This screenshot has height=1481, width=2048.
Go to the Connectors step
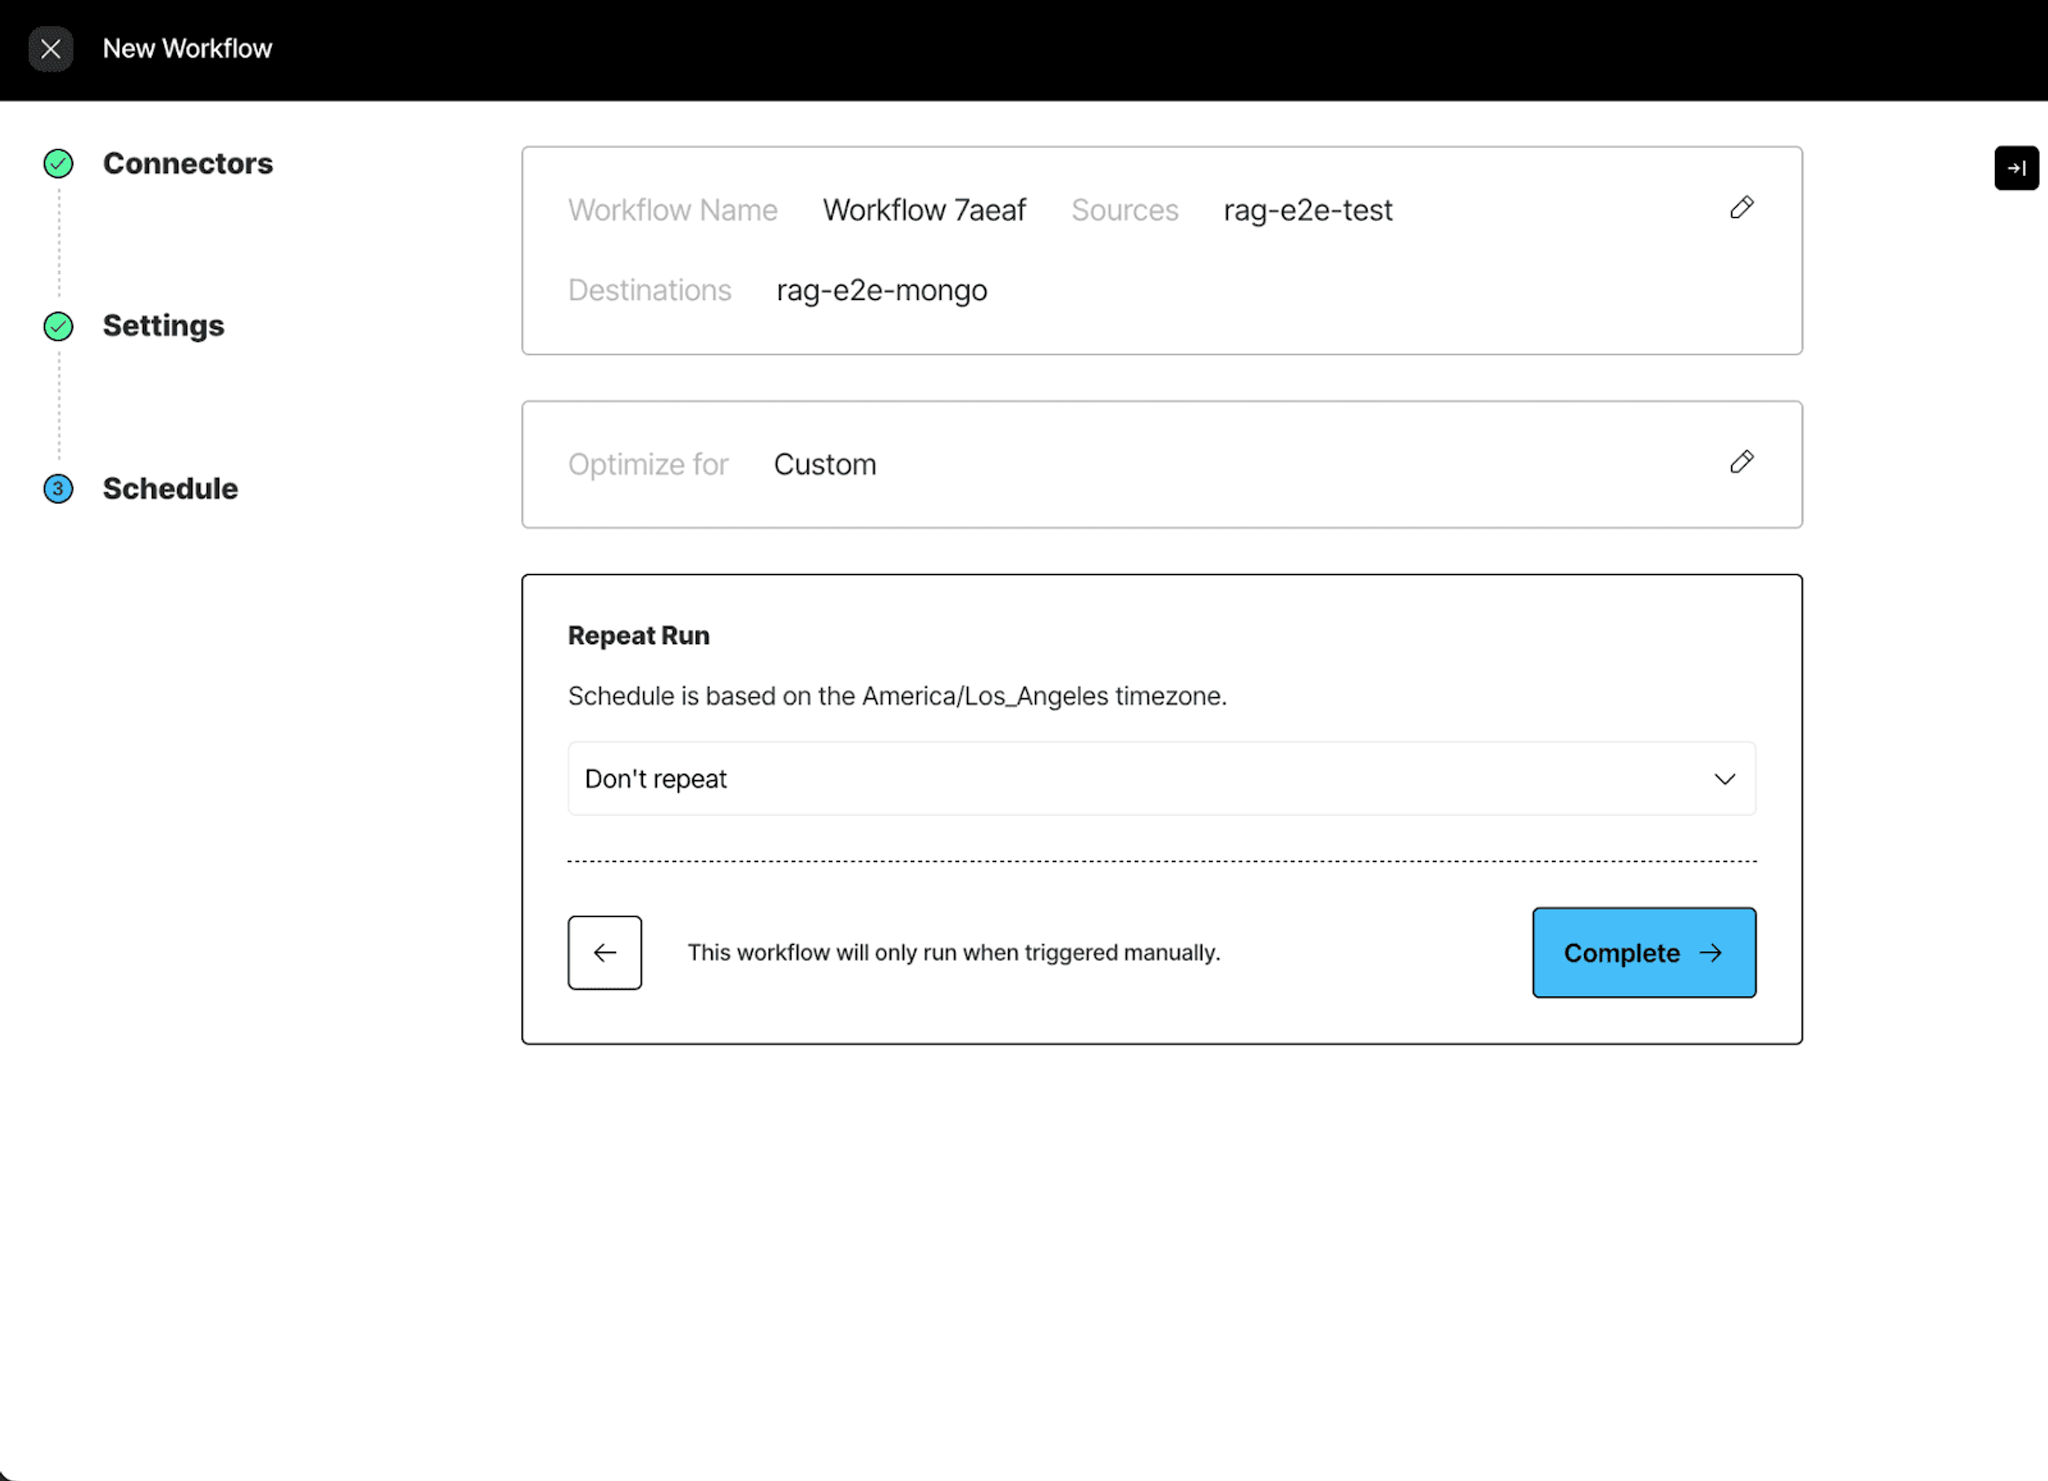click(x=187, y=163)
